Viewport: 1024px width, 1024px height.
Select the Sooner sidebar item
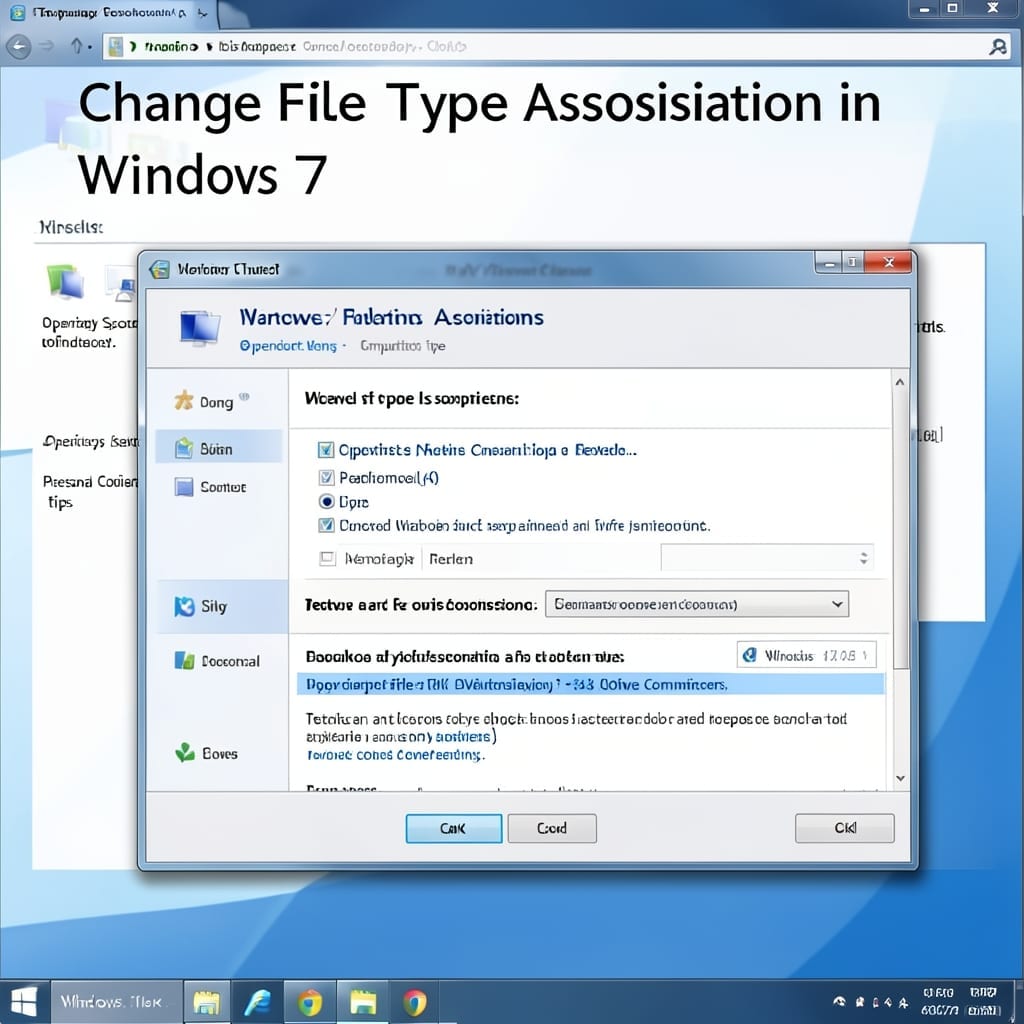pos(210,487)
